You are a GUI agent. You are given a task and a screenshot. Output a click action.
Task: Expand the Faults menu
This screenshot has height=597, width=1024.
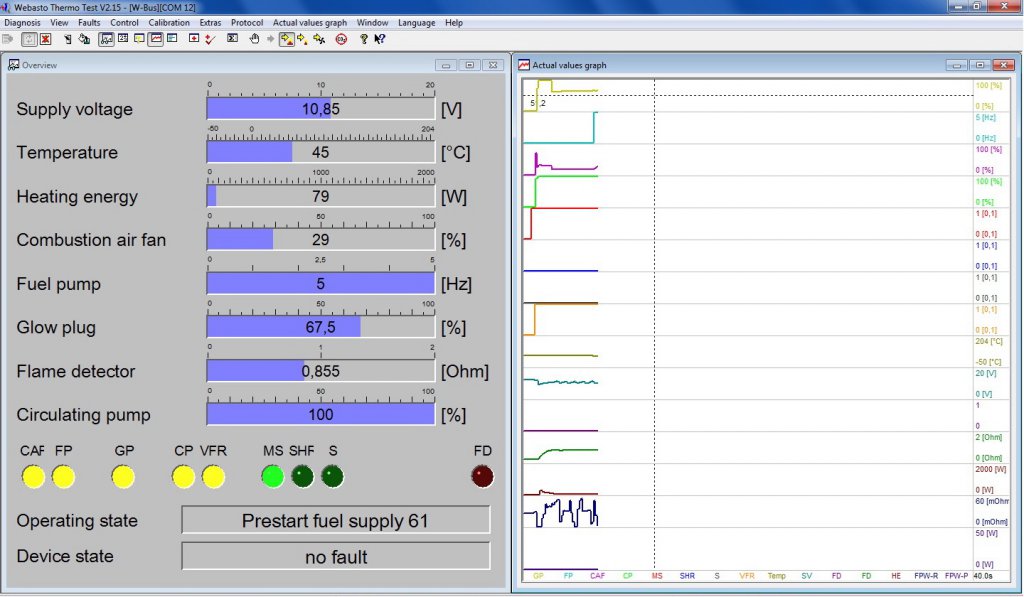click(89, 22)
